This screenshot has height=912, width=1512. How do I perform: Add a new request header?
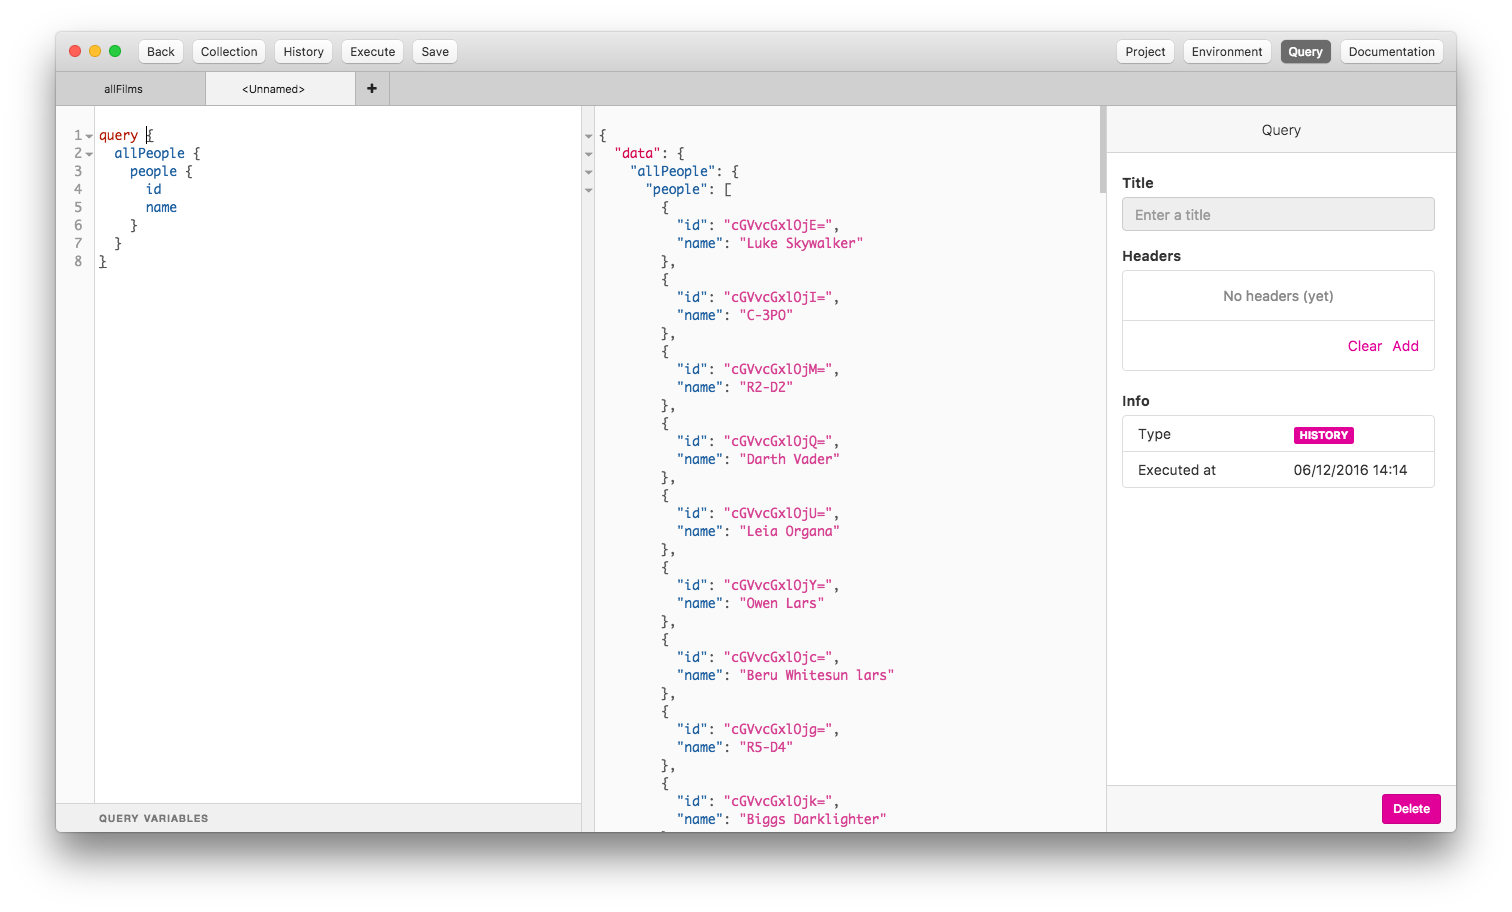[x=1406, y=345]
